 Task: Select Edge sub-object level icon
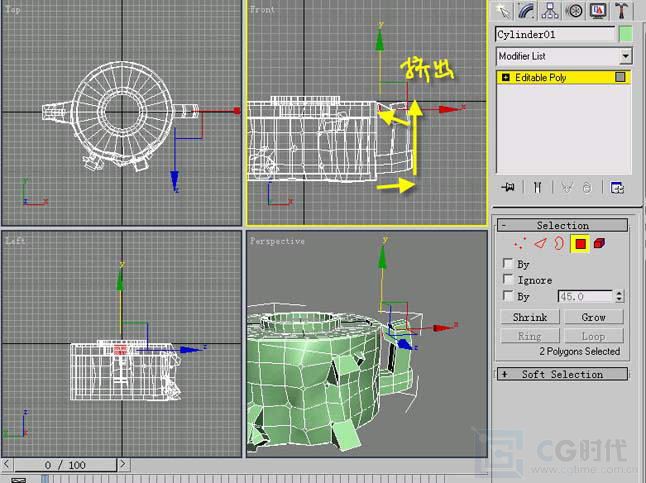pos(540,244)
